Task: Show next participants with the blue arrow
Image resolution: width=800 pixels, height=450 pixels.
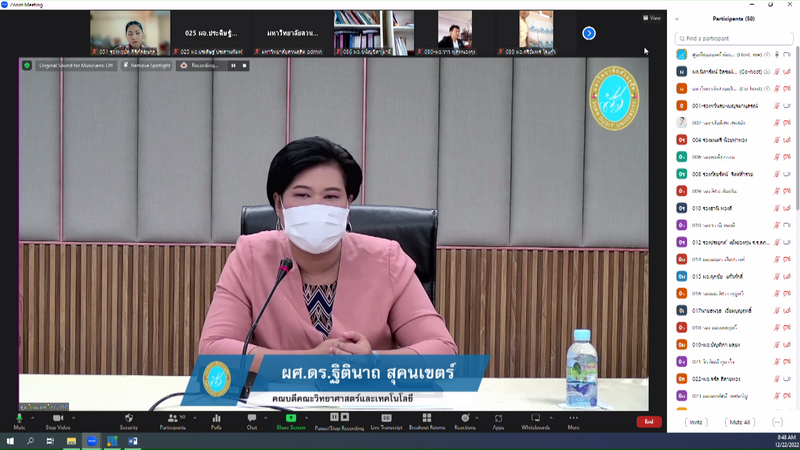Action: [589, 33]
